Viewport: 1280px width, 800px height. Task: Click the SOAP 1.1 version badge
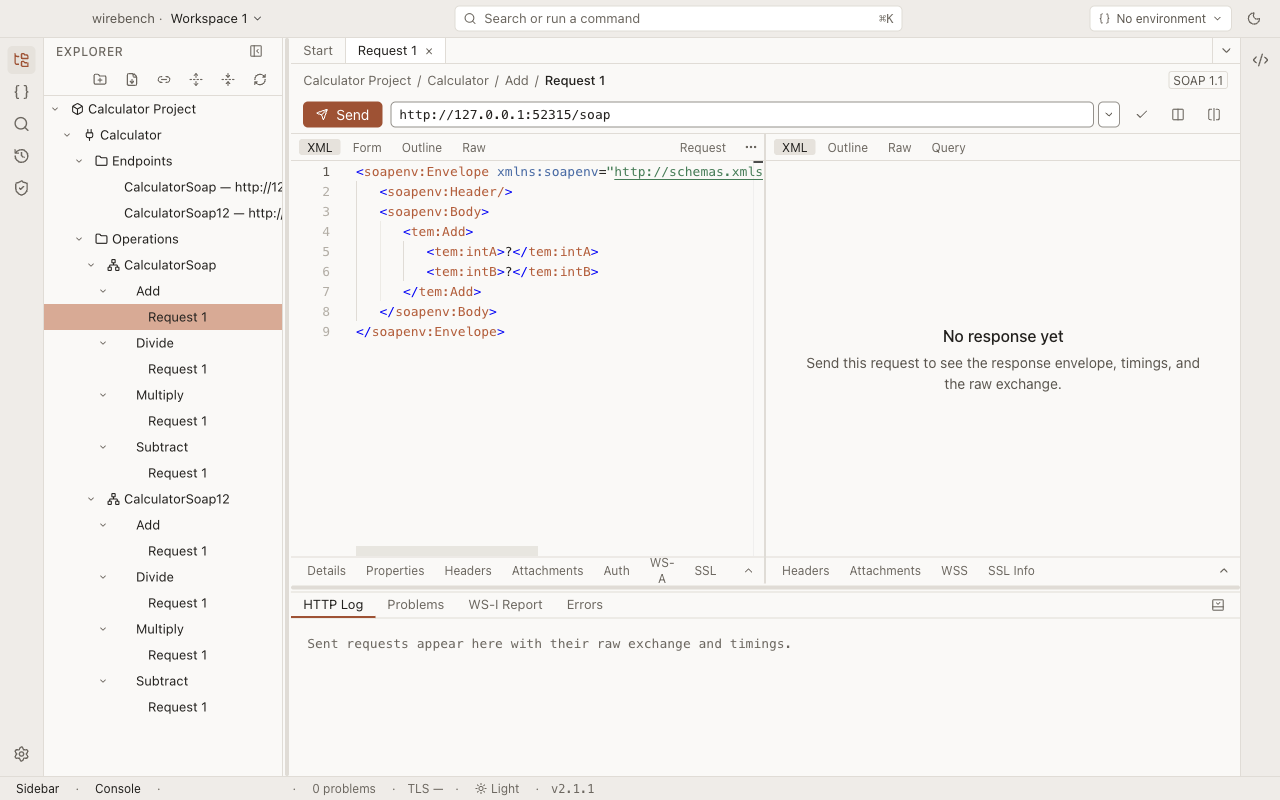pyautogui.click(x=1197, y=81)
